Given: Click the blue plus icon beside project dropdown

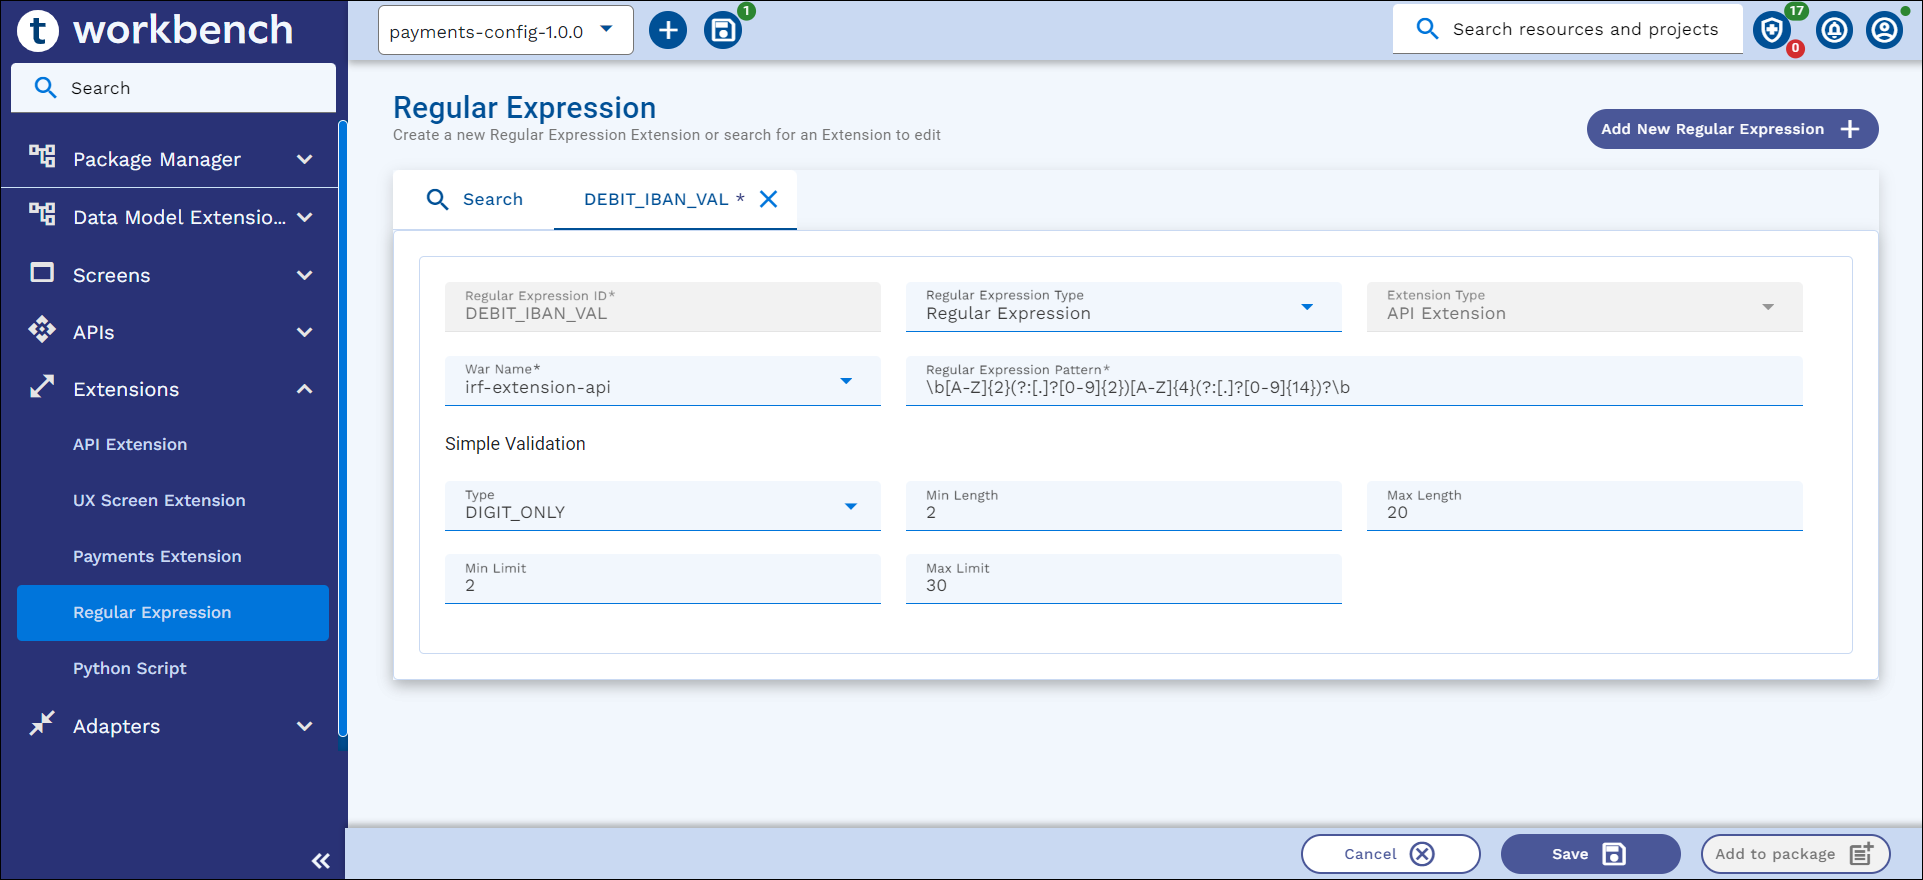Looking at the screenshot, I should (668, 30).
